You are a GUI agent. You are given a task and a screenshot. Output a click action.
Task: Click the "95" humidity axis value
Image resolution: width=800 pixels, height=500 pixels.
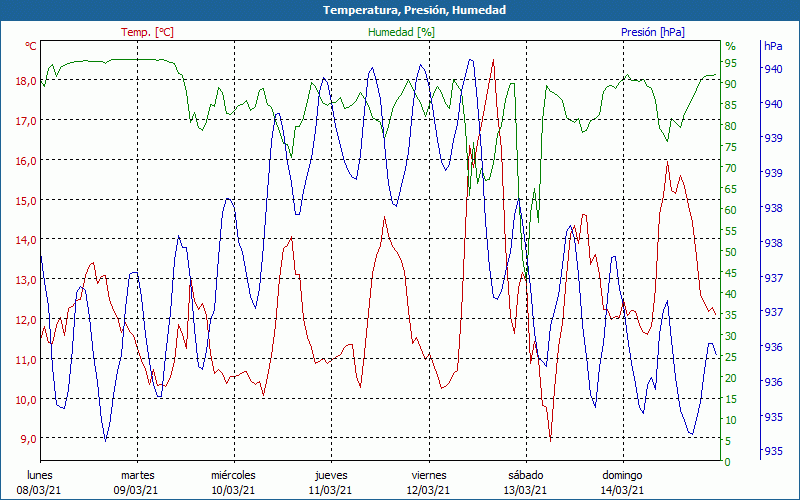731,63
